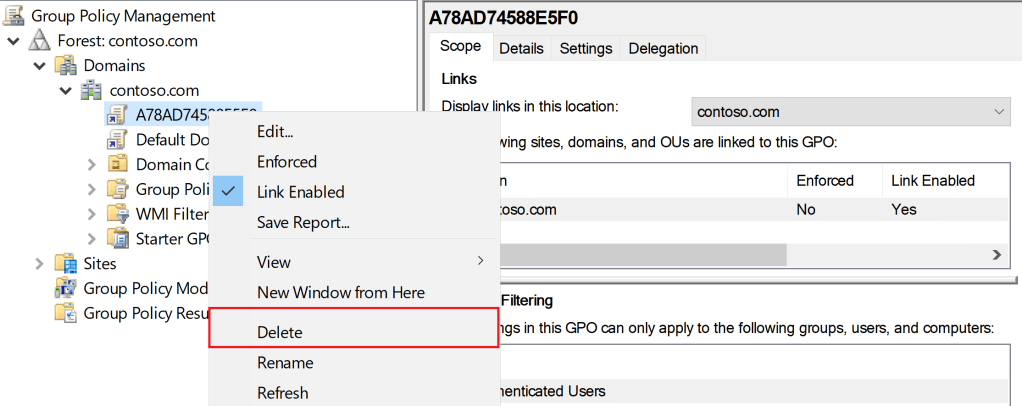Select the Sites folder icon
The image size is (1022, 406).
[67, 263]
